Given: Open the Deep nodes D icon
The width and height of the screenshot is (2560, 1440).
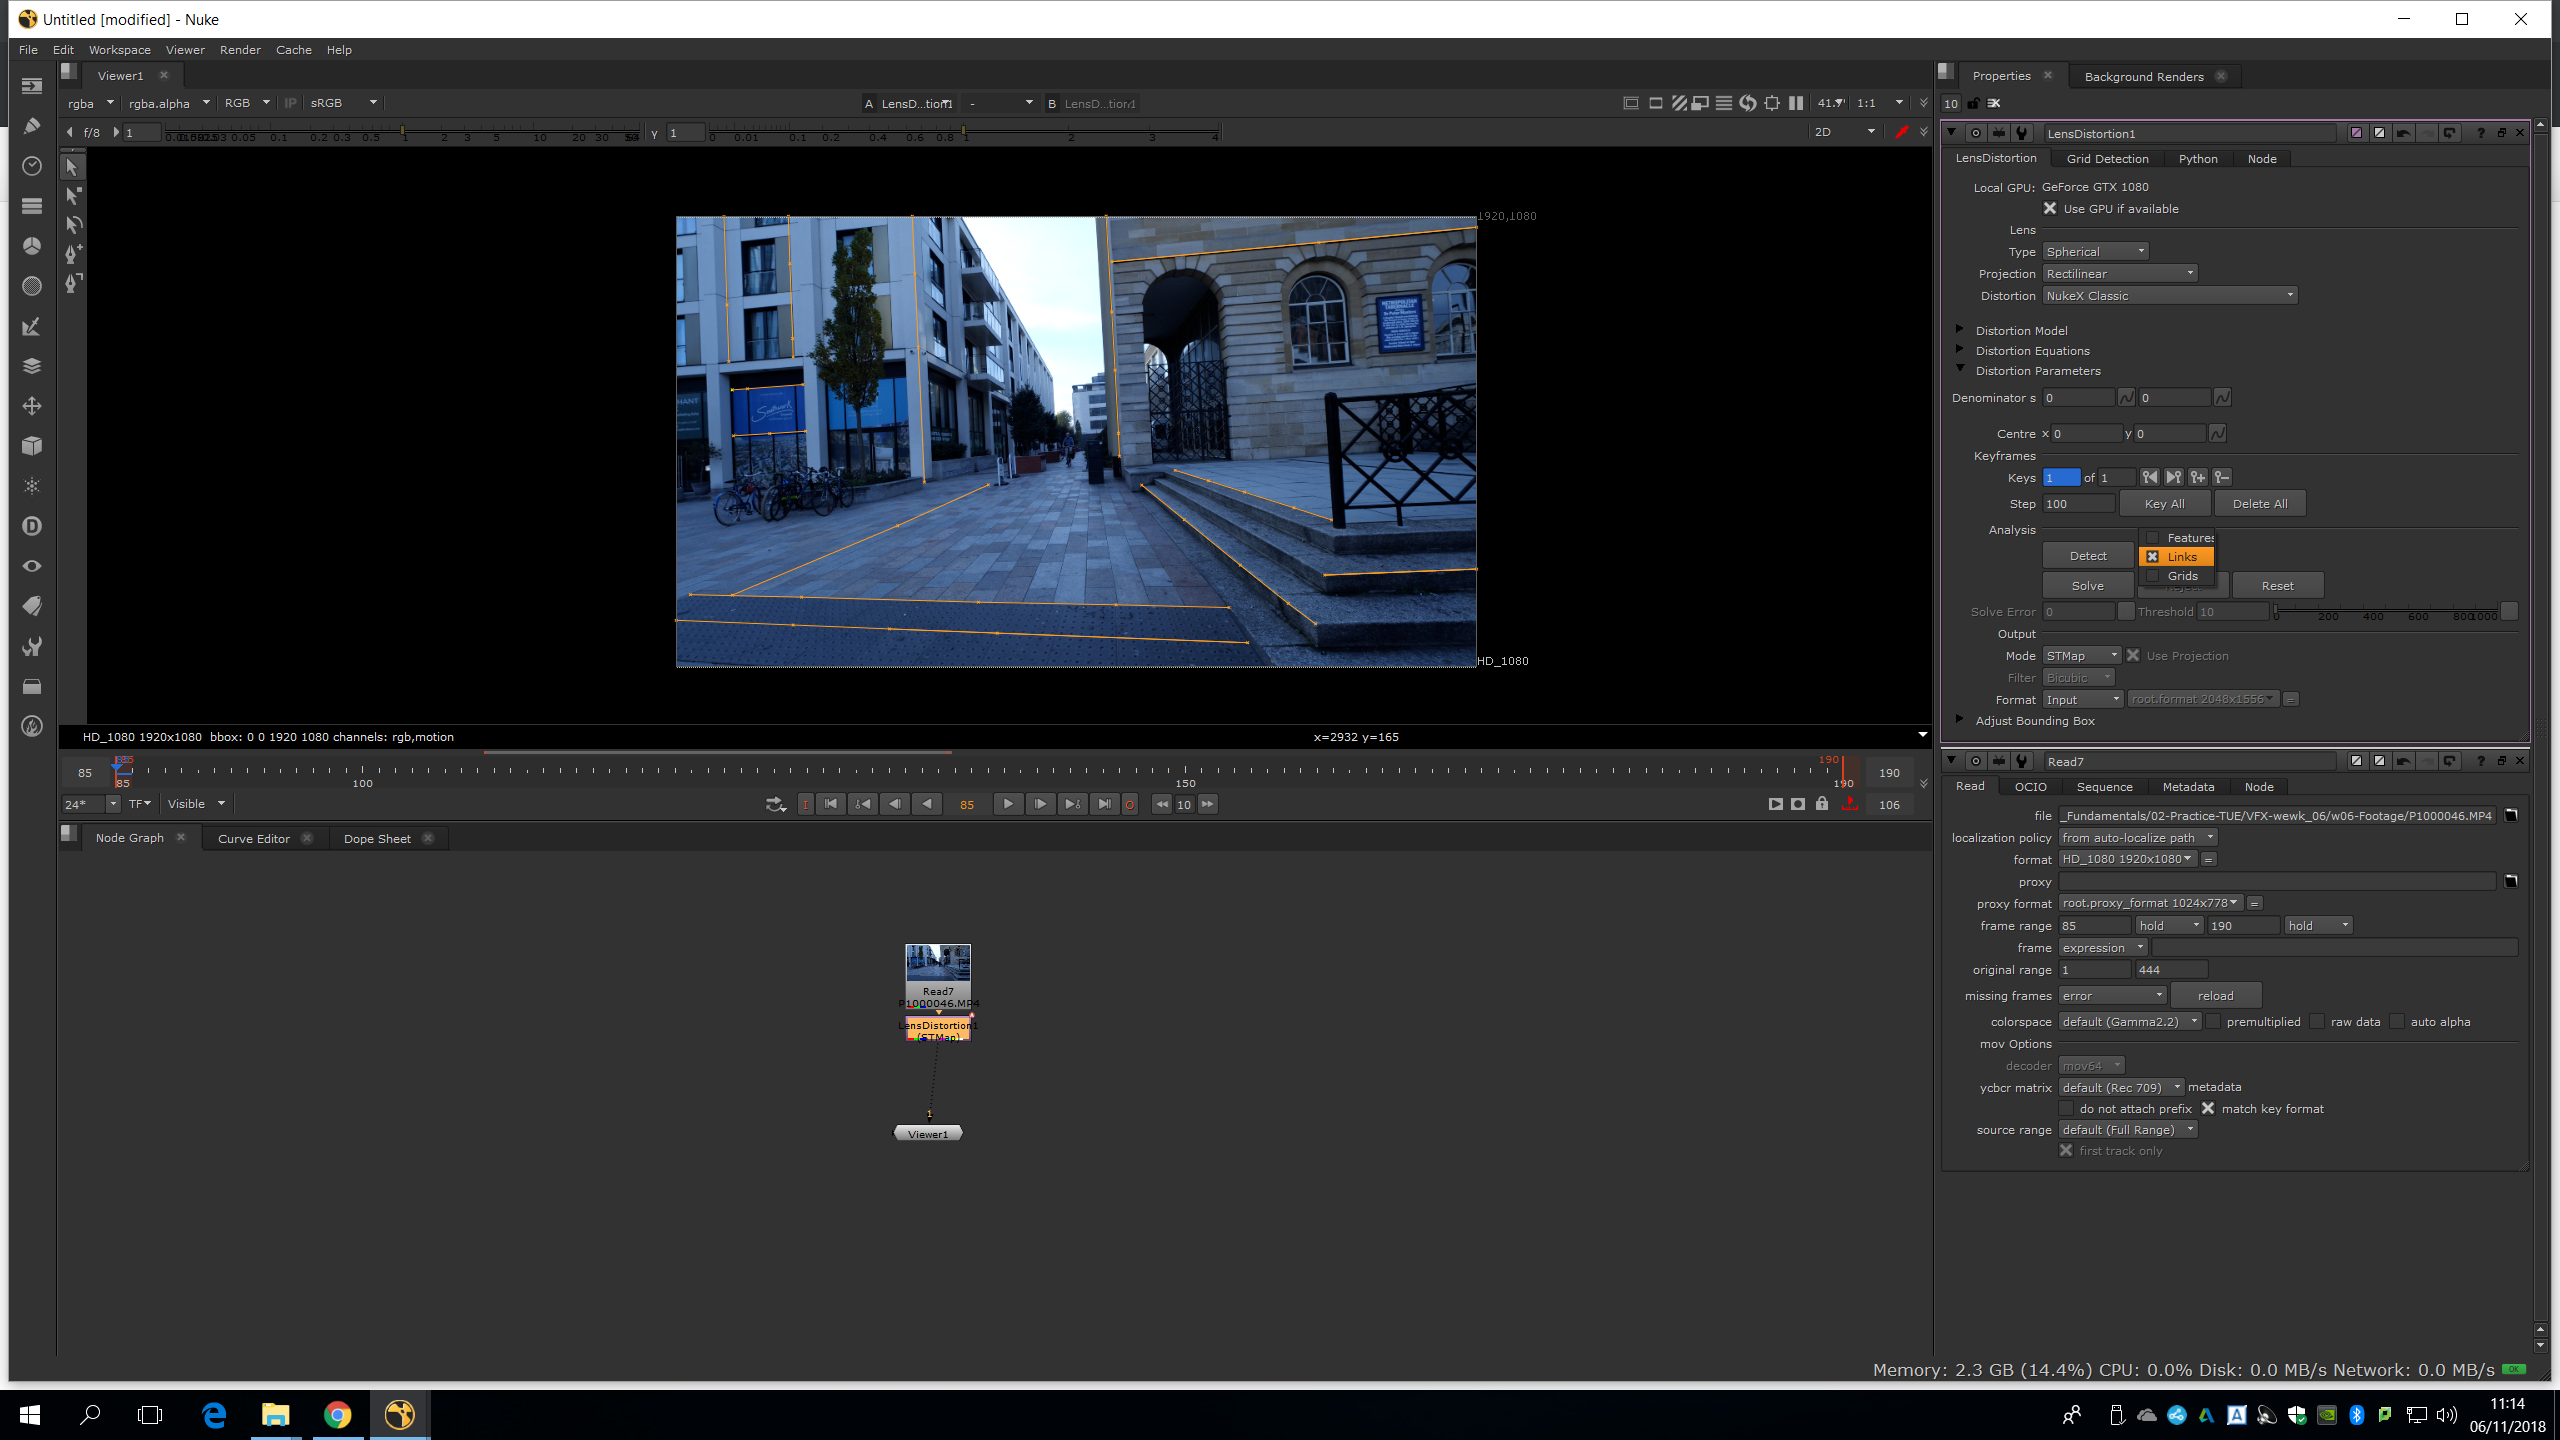Looking at the screenshot, I should pyautogui.click(x=32, y=526).
